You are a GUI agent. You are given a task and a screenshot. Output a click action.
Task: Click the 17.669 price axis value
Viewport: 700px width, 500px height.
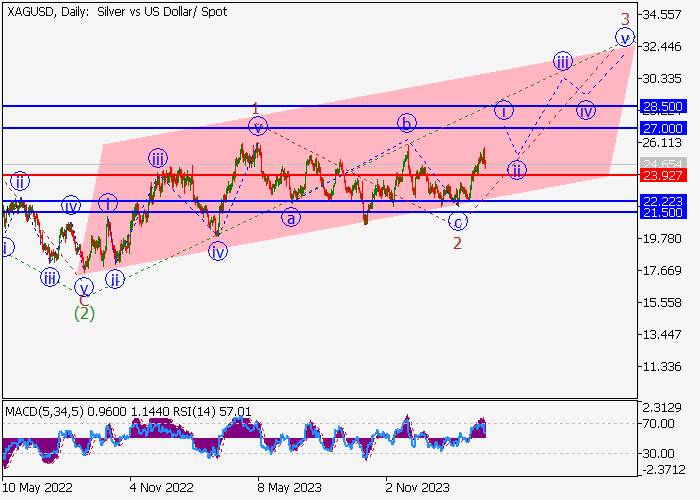pyautogui.click(x=662, y=271)
